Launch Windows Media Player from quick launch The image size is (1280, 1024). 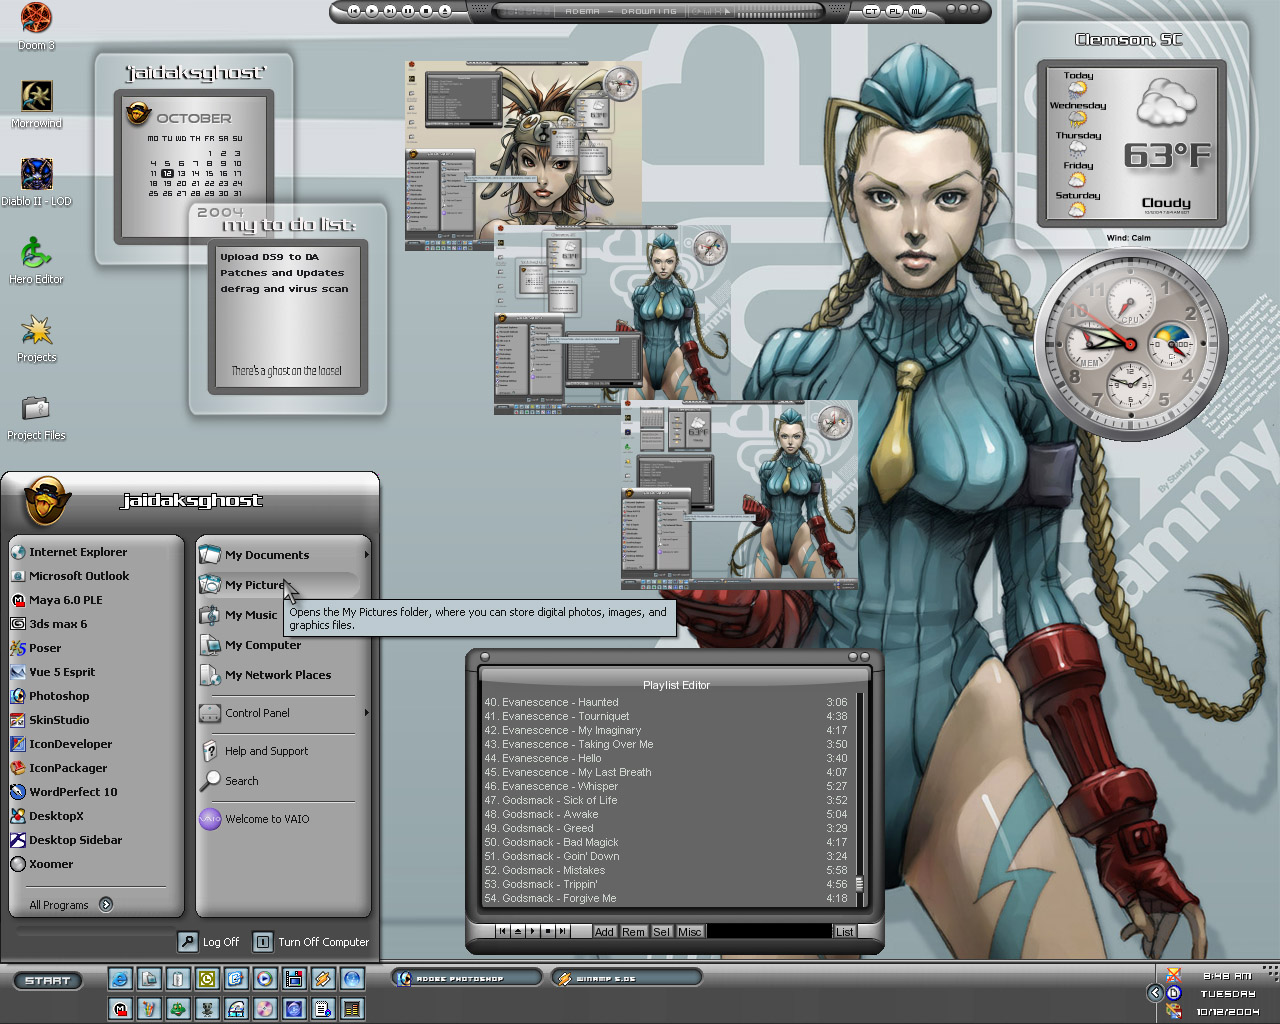(265, 979)
